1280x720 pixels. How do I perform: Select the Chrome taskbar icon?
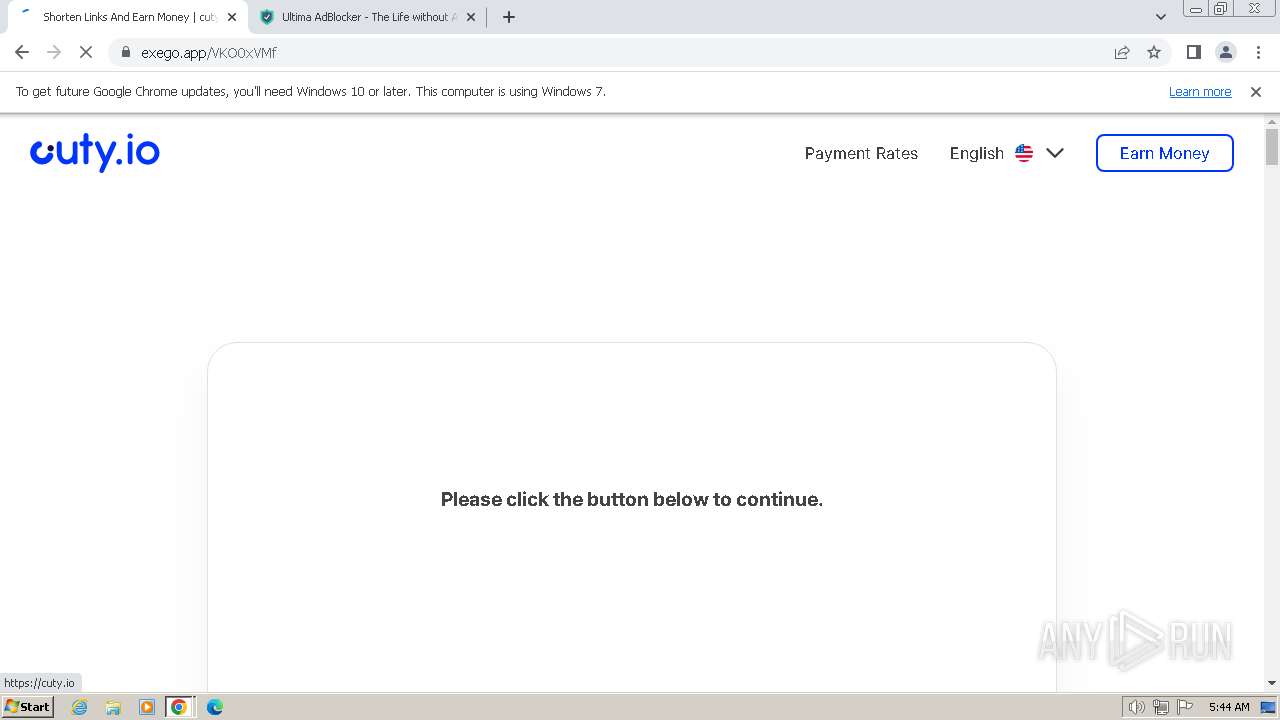(179, 707)
